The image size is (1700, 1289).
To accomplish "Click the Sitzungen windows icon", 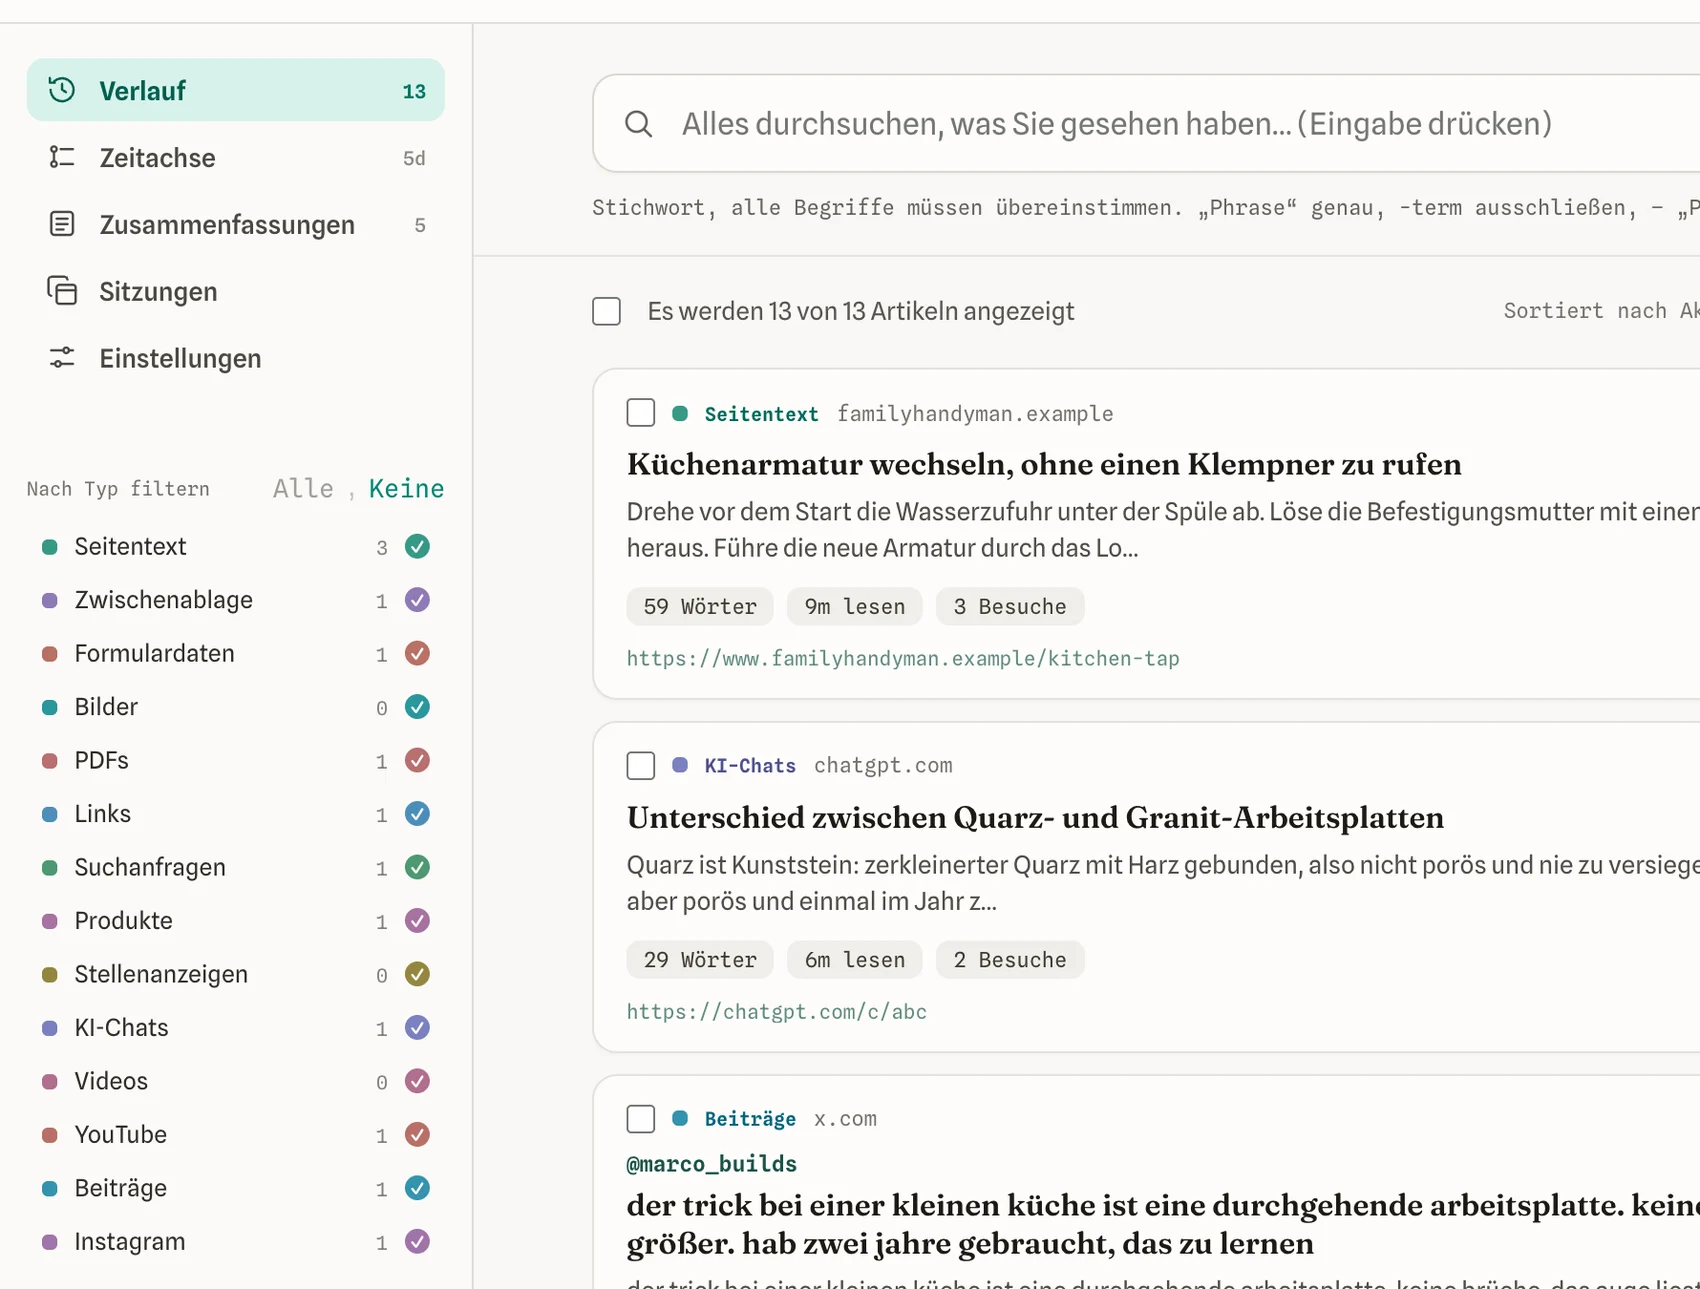I will click(62, 291).
